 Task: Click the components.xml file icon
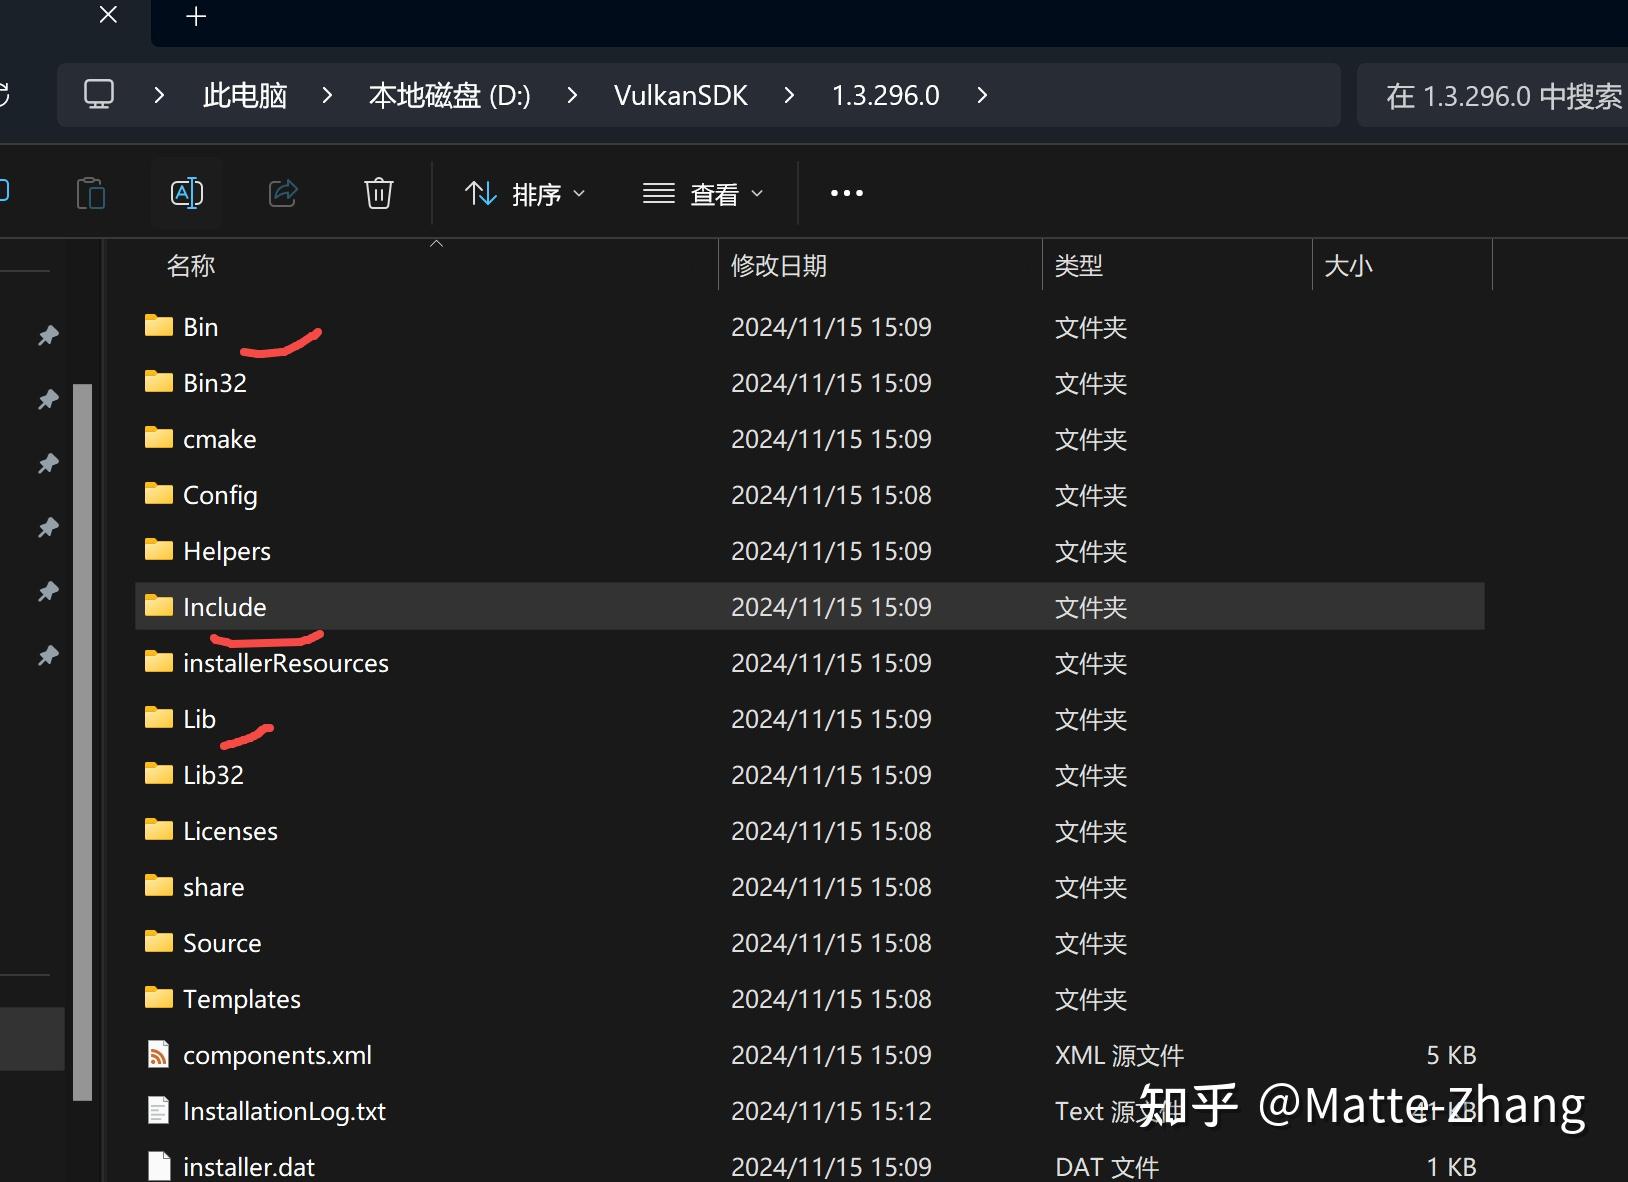pos(158,1054)
